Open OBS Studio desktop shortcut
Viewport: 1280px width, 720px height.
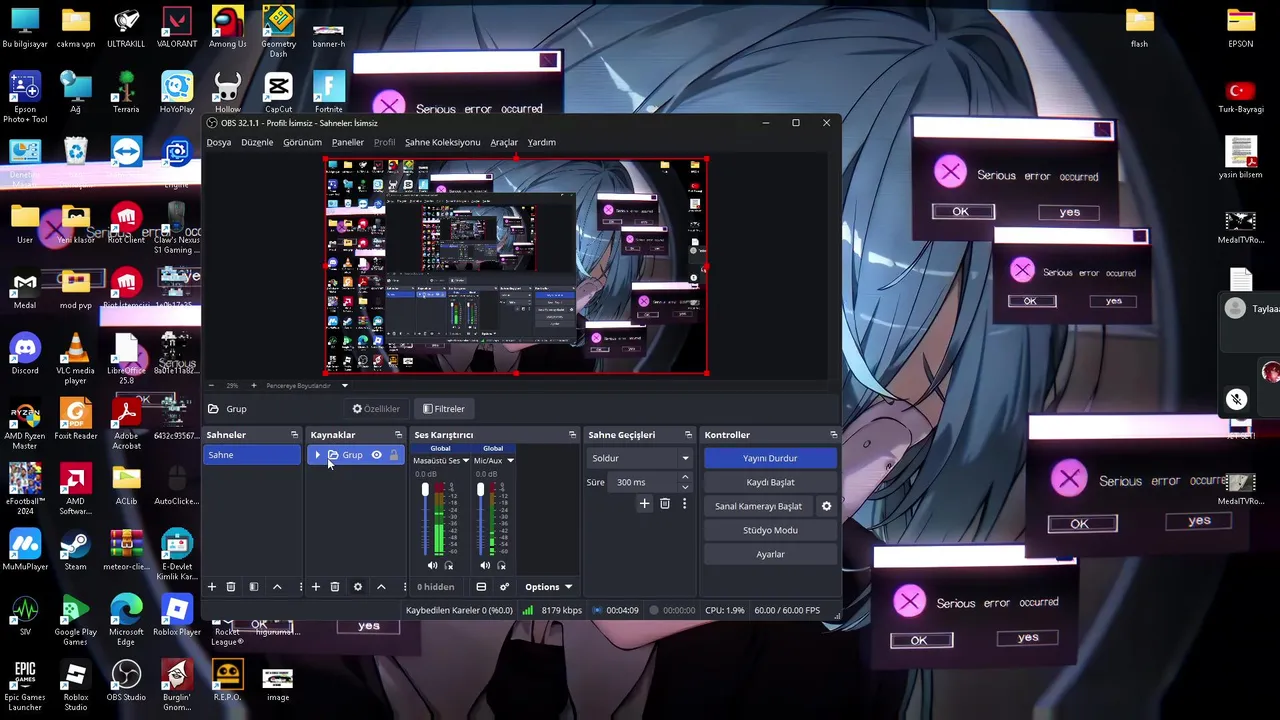pos(126,681)
